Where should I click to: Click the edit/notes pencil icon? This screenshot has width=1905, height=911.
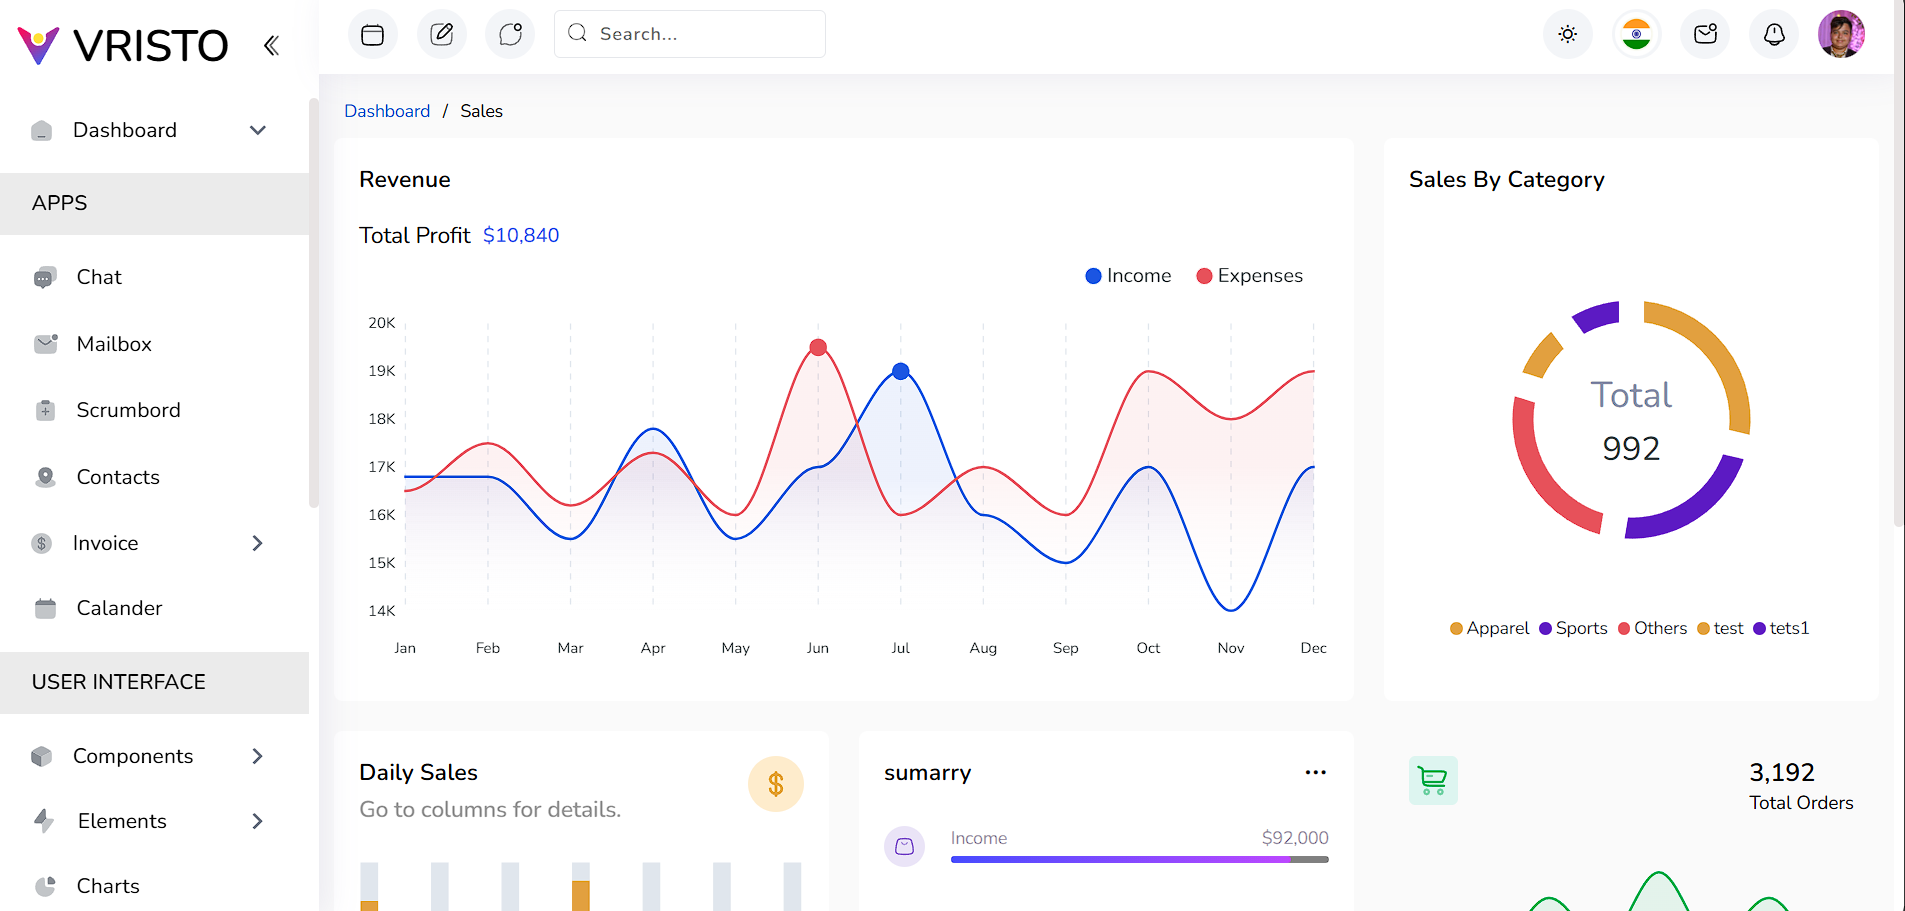(441, 35)
